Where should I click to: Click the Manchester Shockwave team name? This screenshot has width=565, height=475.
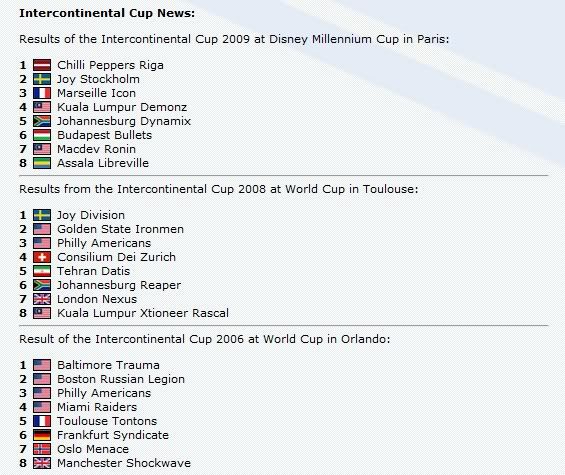pos(124,463)
